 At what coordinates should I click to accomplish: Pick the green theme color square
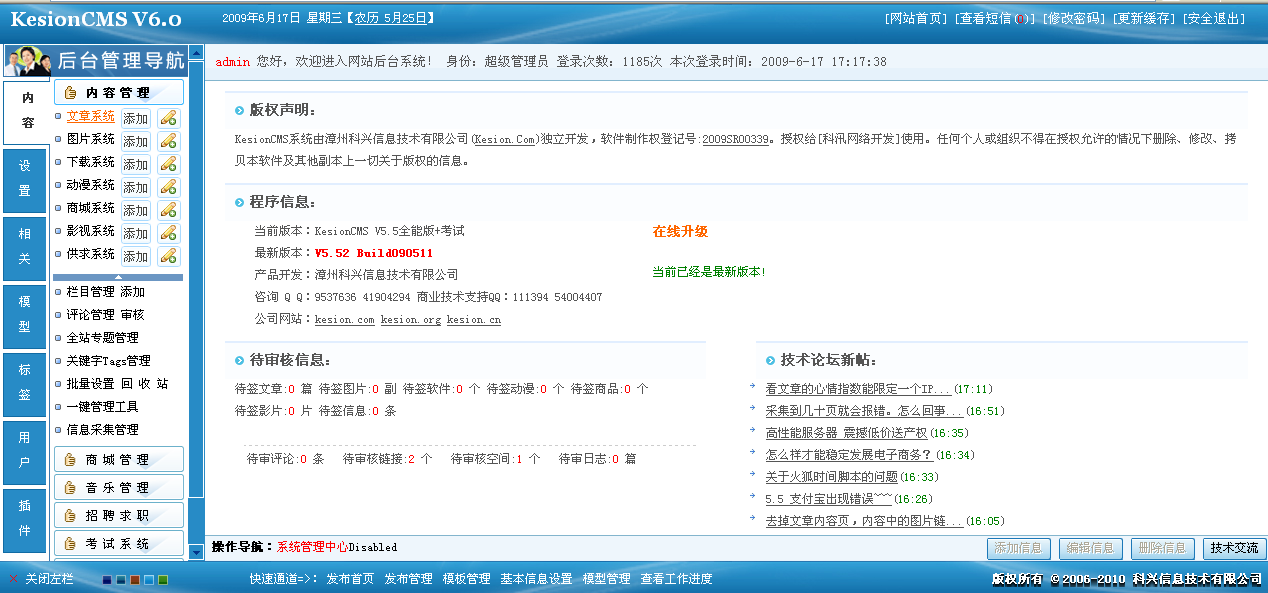click(x=162, y=580)
